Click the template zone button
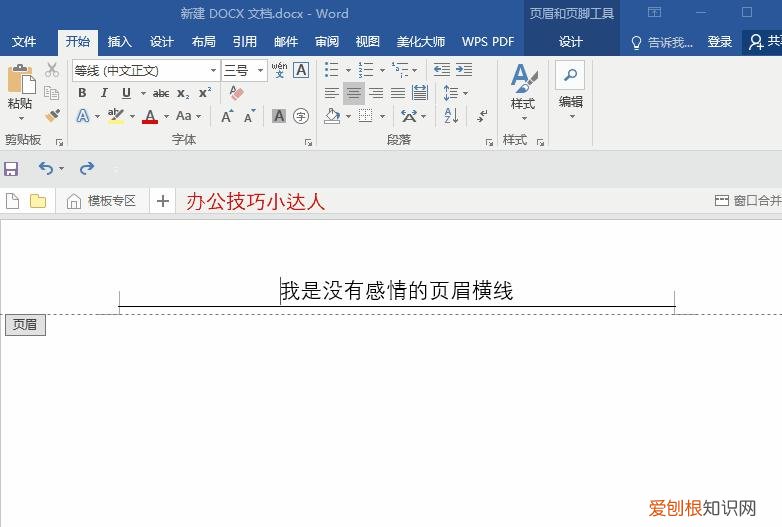The image size is (782, 527). 101,201
